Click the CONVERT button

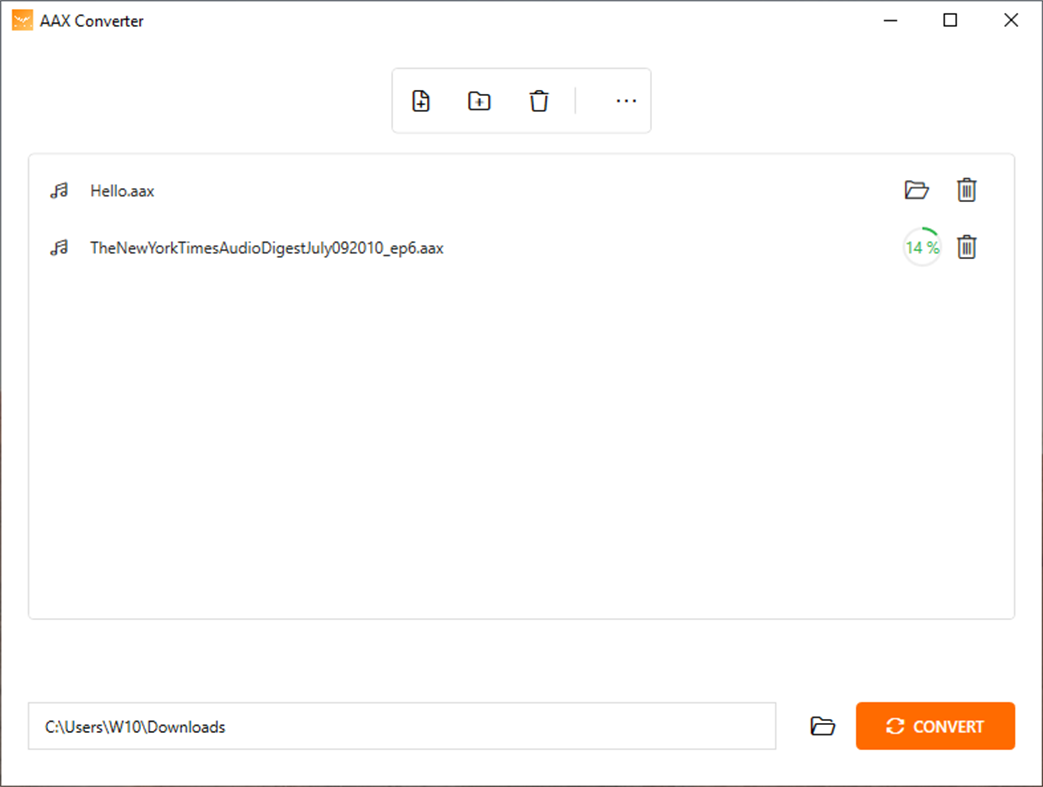(935, 726)
